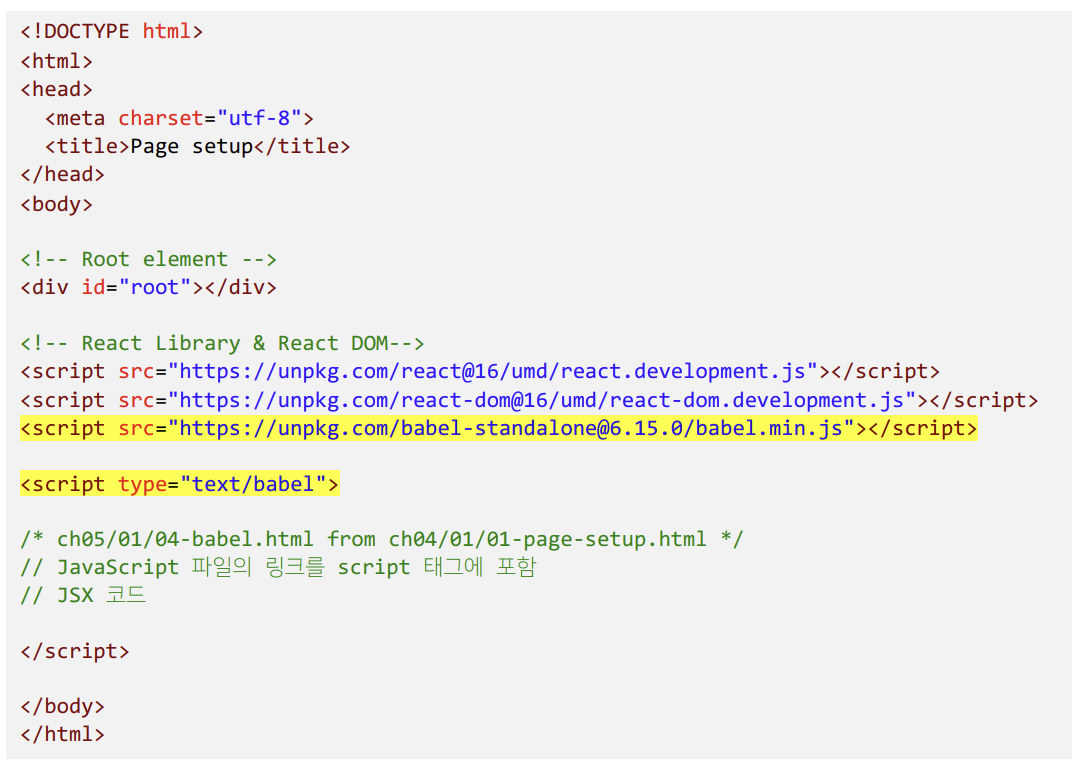Click the opening <head> tag
1079x765 pixels.
click(56, 89)
